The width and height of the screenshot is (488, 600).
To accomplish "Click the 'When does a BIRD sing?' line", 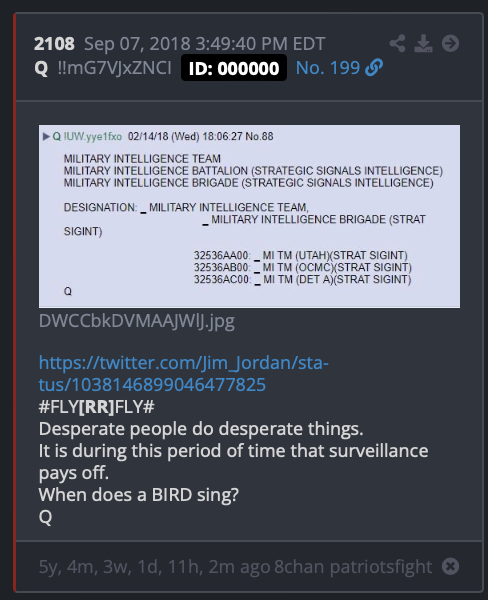I will pyautogui.click(x=139, y=495).
